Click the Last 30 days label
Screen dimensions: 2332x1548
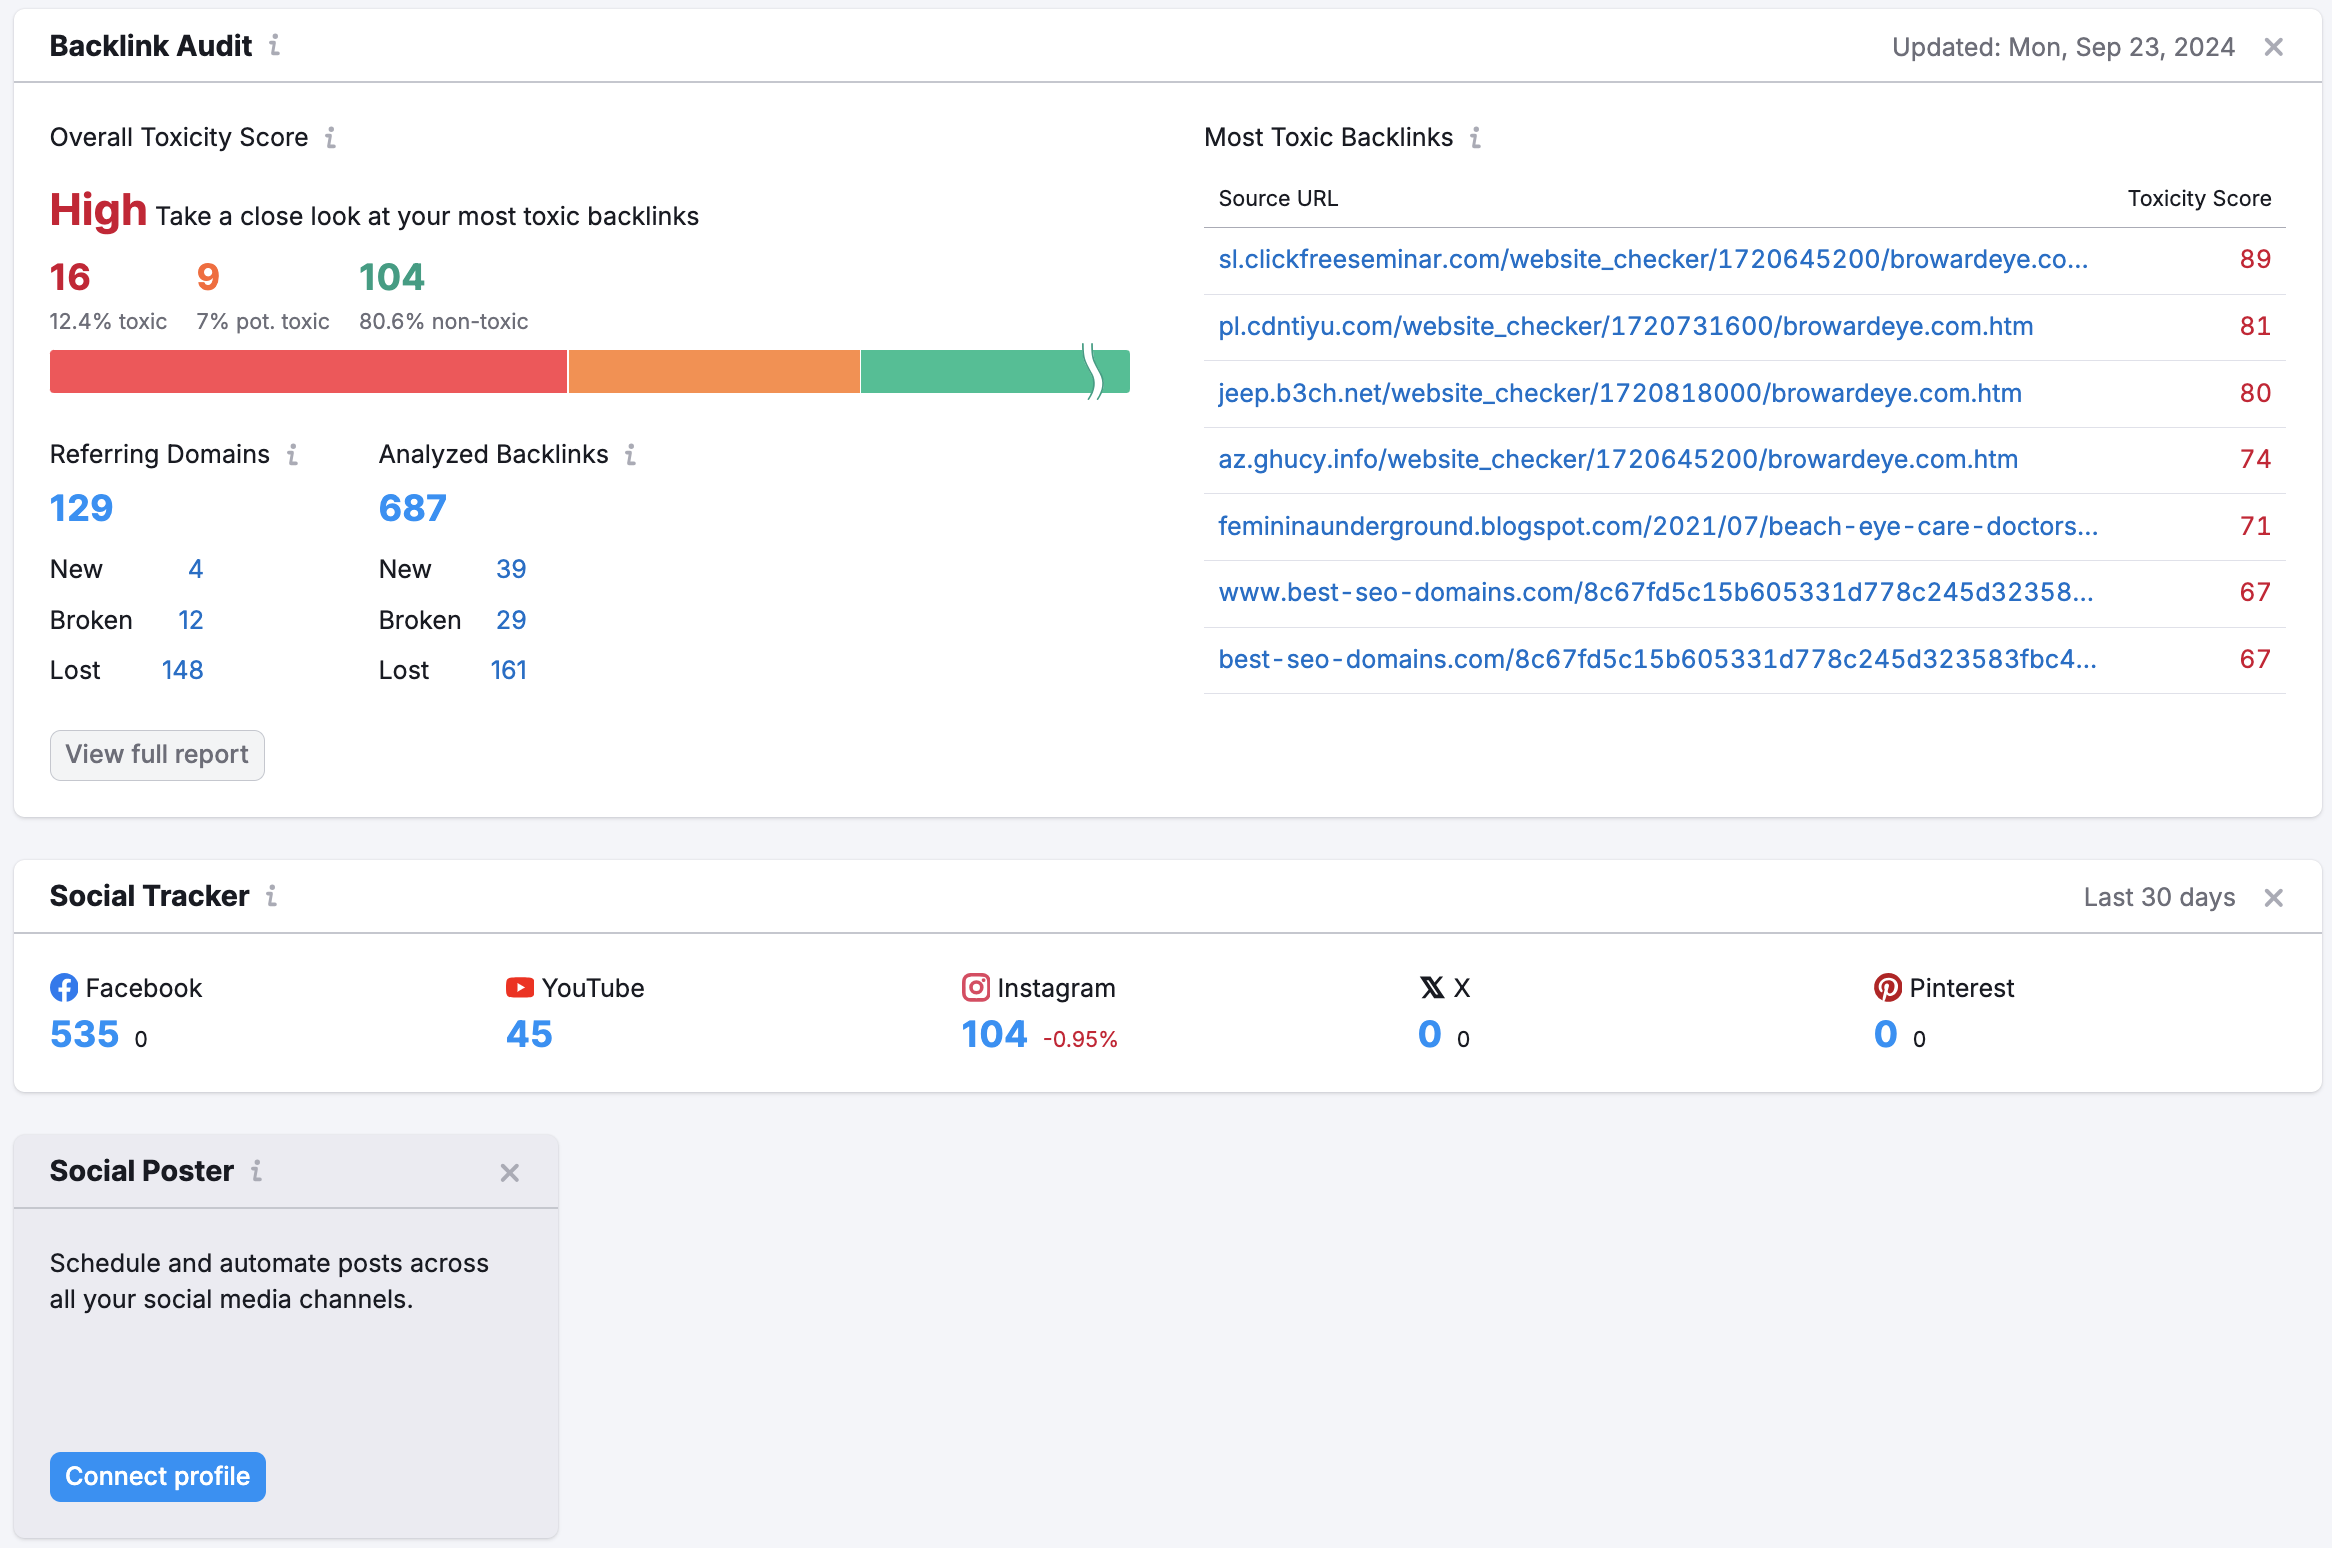point(2159,898)
